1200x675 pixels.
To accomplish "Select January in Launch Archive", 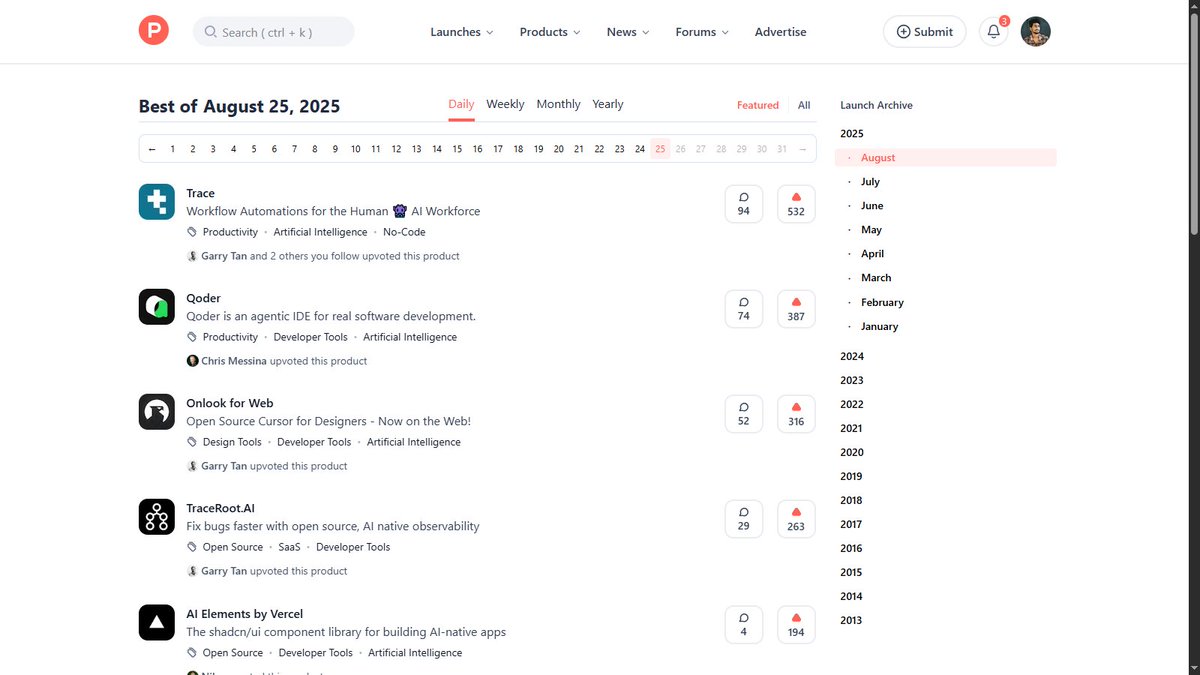I will [880, 326].
